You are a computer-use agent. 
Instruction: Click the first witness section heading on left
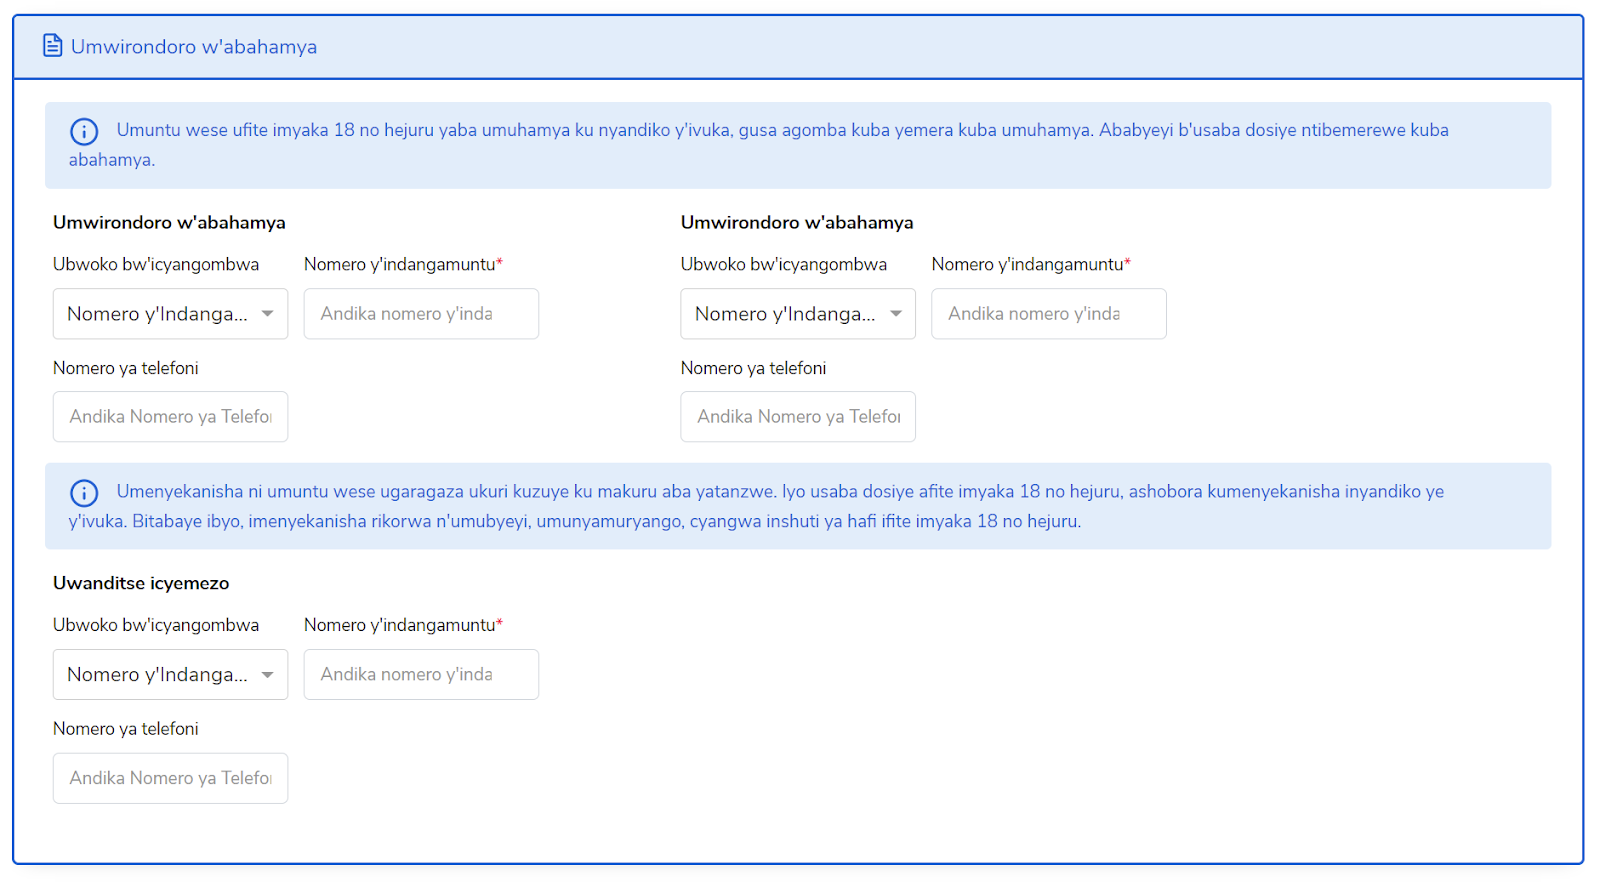pyautogui.click(x=169, y=222)
